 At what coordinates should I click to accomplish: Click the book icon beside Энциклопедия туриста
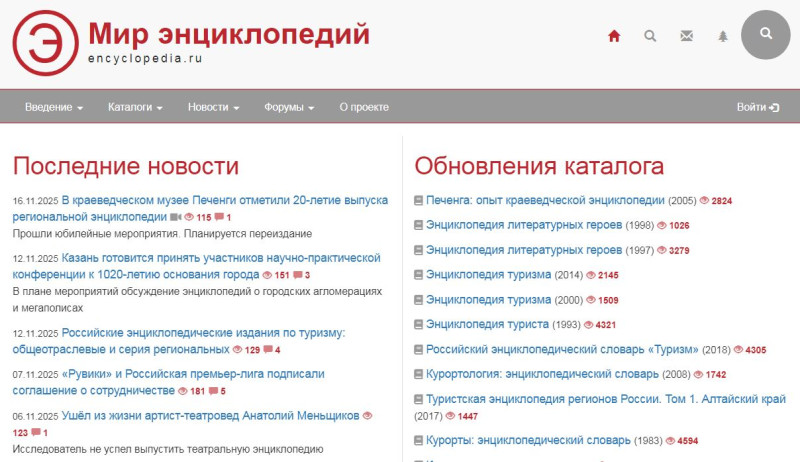pyautogui.click(x=419, y=325)
